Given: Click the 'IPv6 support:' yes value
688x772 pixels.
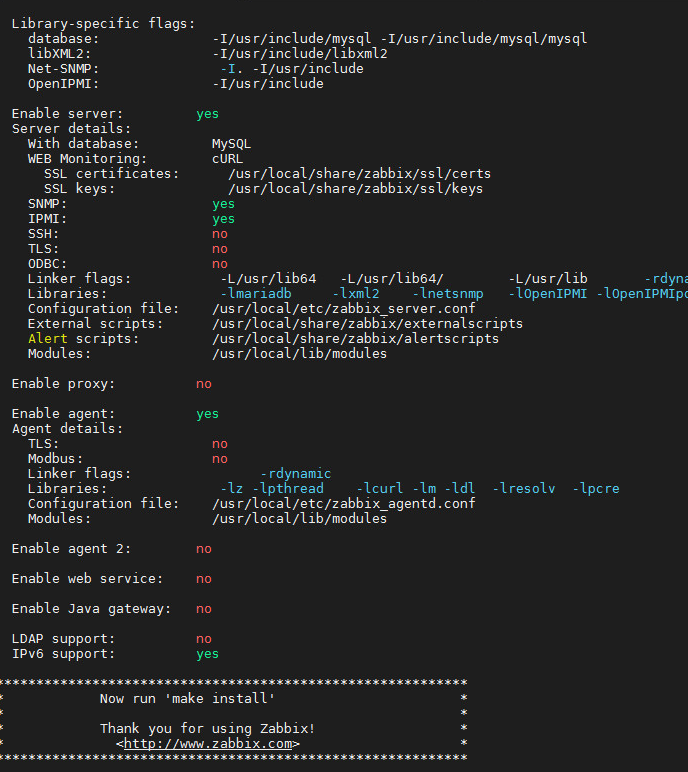Looking at the screenshot, I should point(207,654).
